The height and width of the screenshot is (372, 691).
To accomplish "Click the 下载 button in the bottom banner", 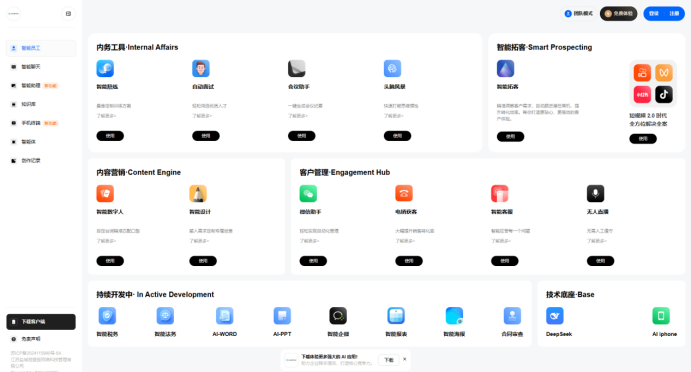I will (x=389, y=360).
